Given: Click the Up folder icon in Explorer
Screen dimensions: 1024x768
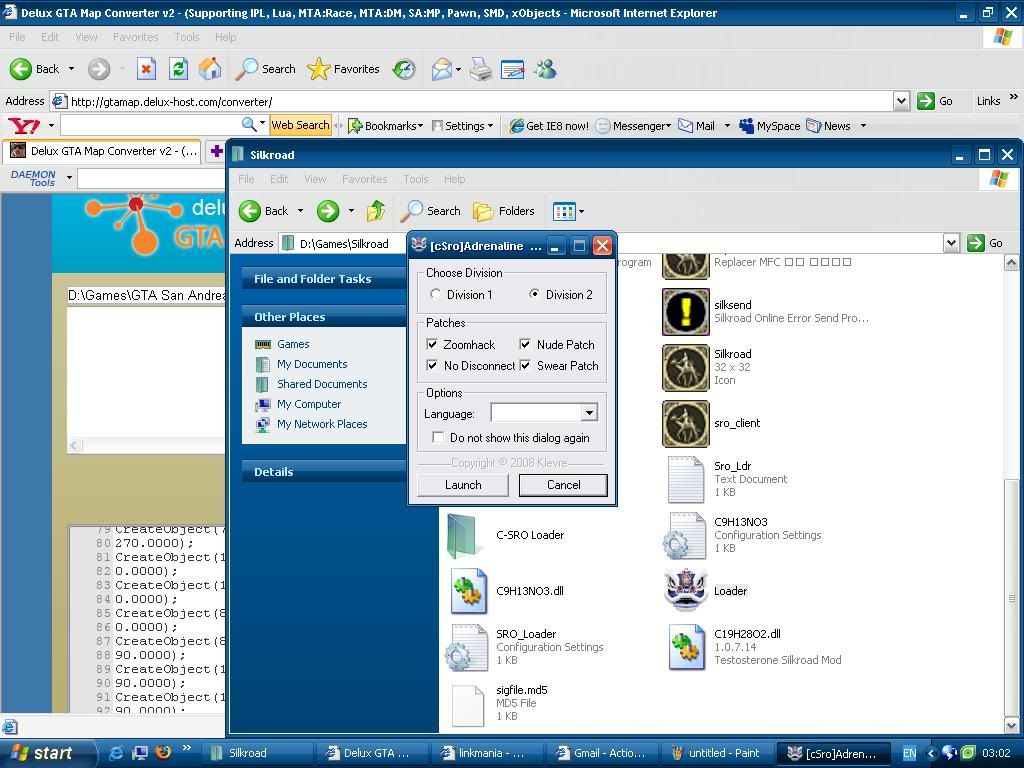Looking at the screenshot, I should (376, 211).
